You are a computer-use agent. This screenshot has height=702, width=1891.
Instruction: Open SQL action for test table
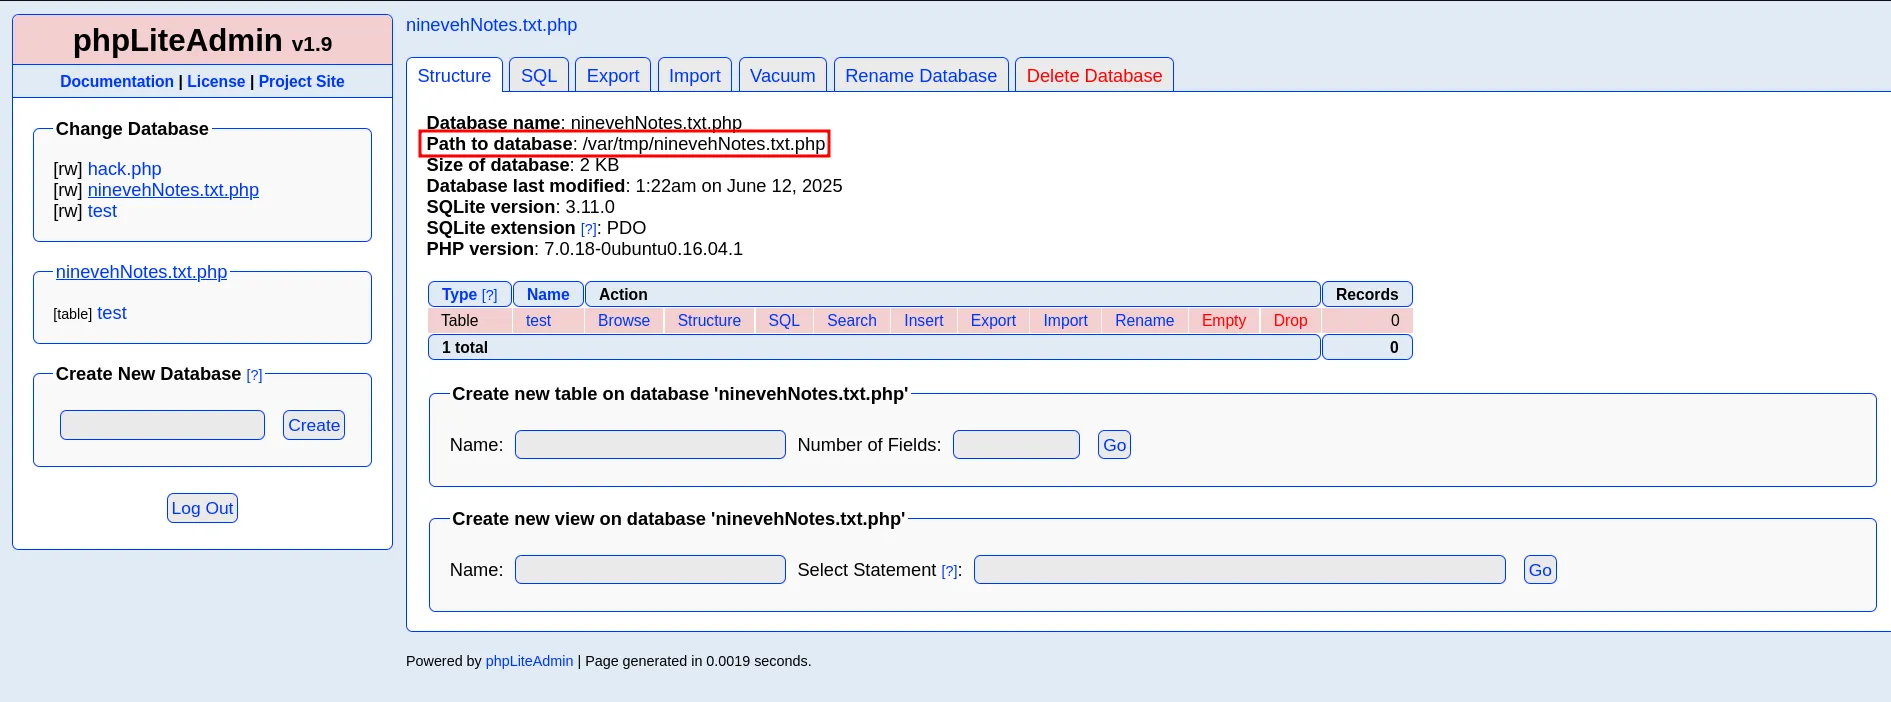784,321
